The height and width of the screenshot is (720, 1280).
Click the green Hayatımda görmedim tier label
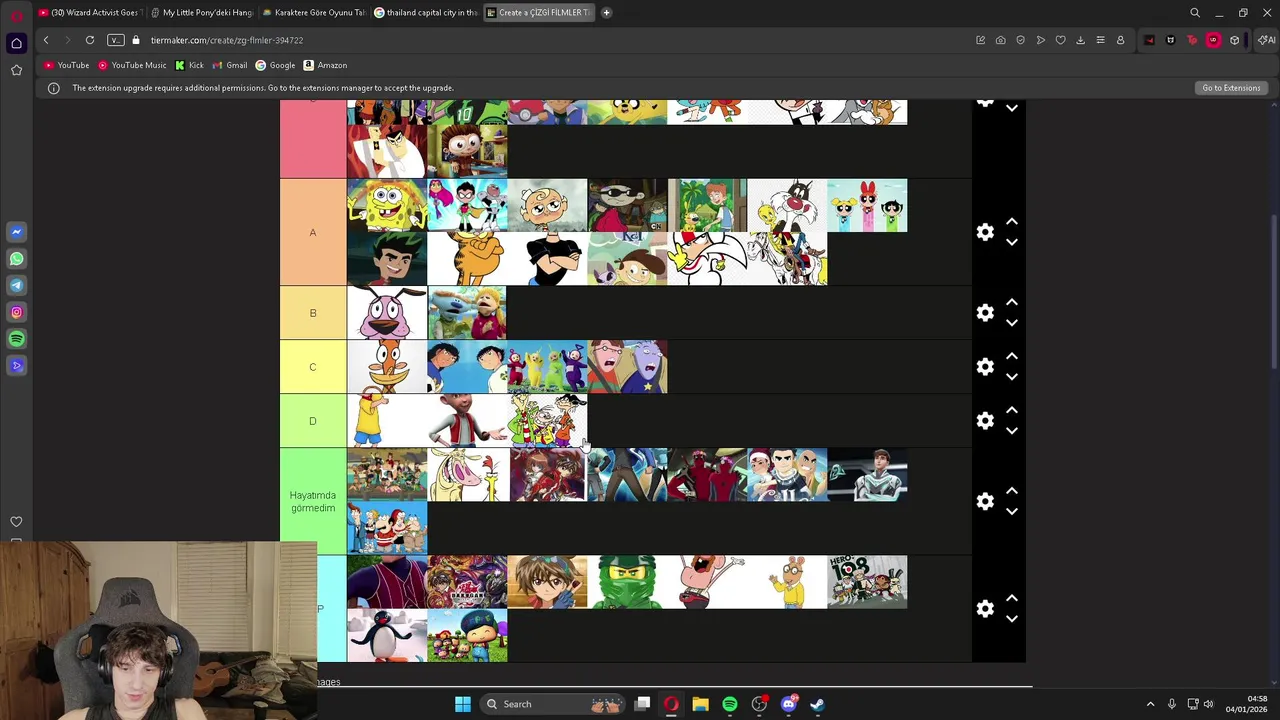[313, 501]
